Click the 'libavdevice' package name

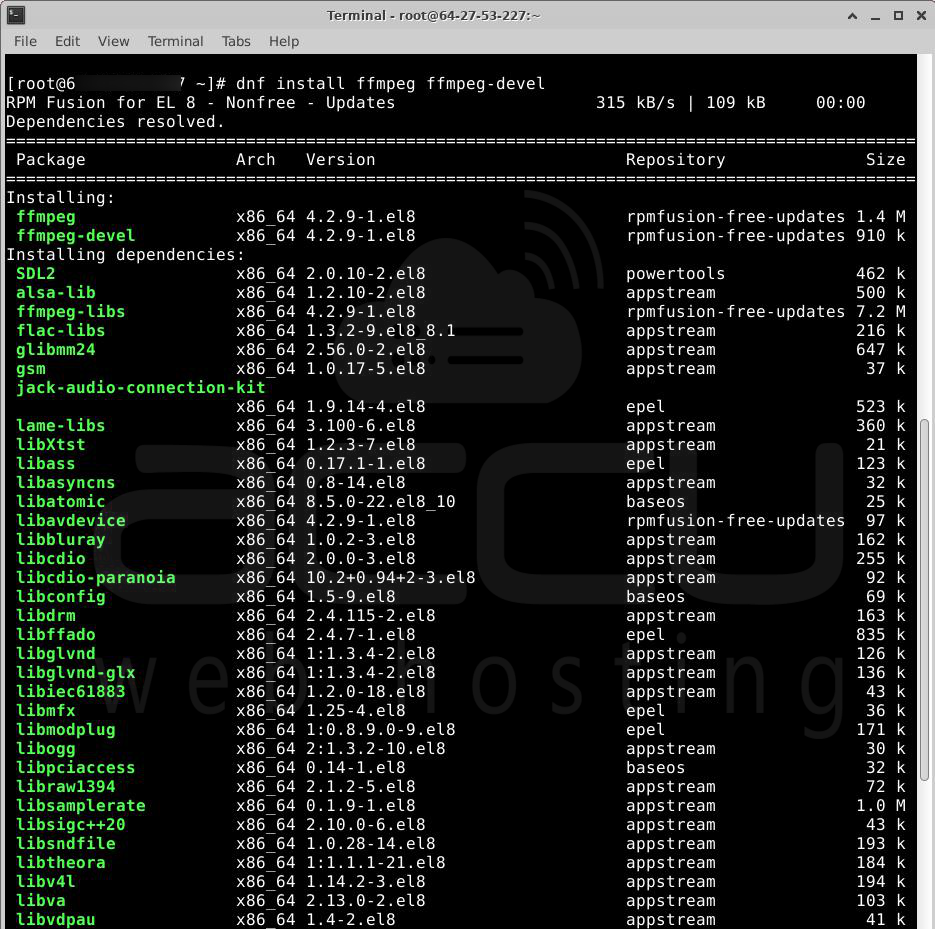point(70,521)
